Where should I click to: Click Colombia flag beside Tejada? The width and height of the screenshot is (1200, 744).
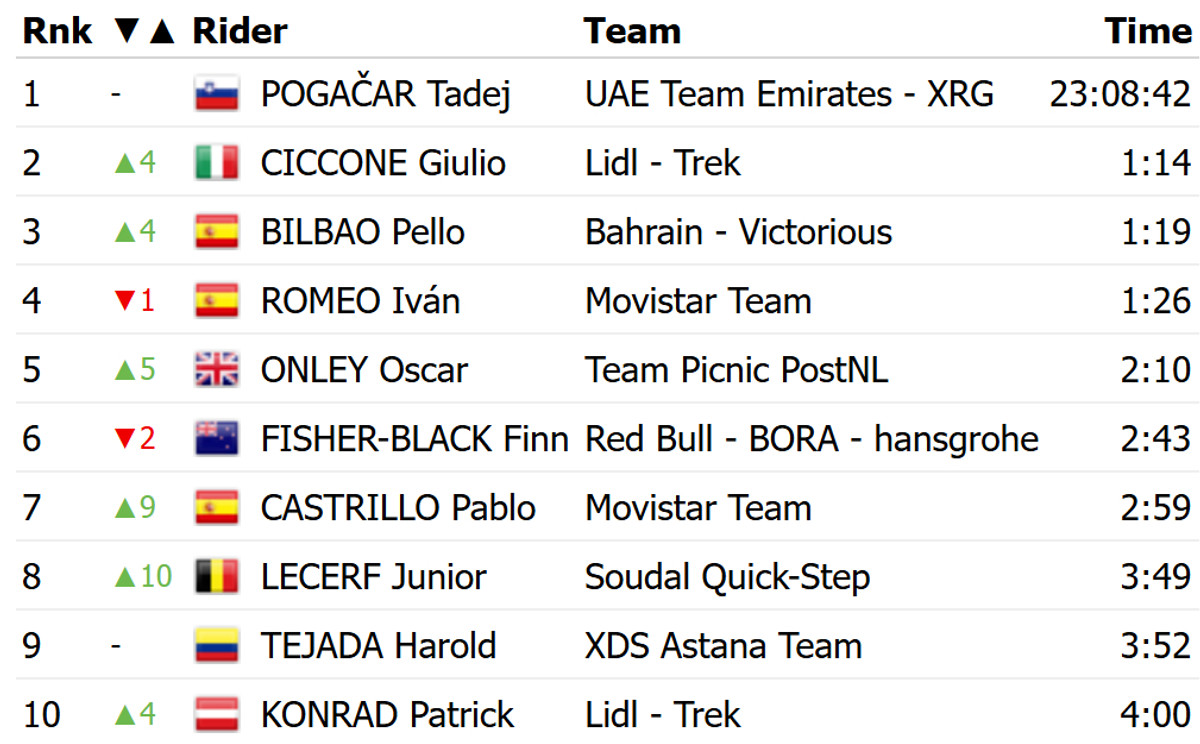coord(217,646)
